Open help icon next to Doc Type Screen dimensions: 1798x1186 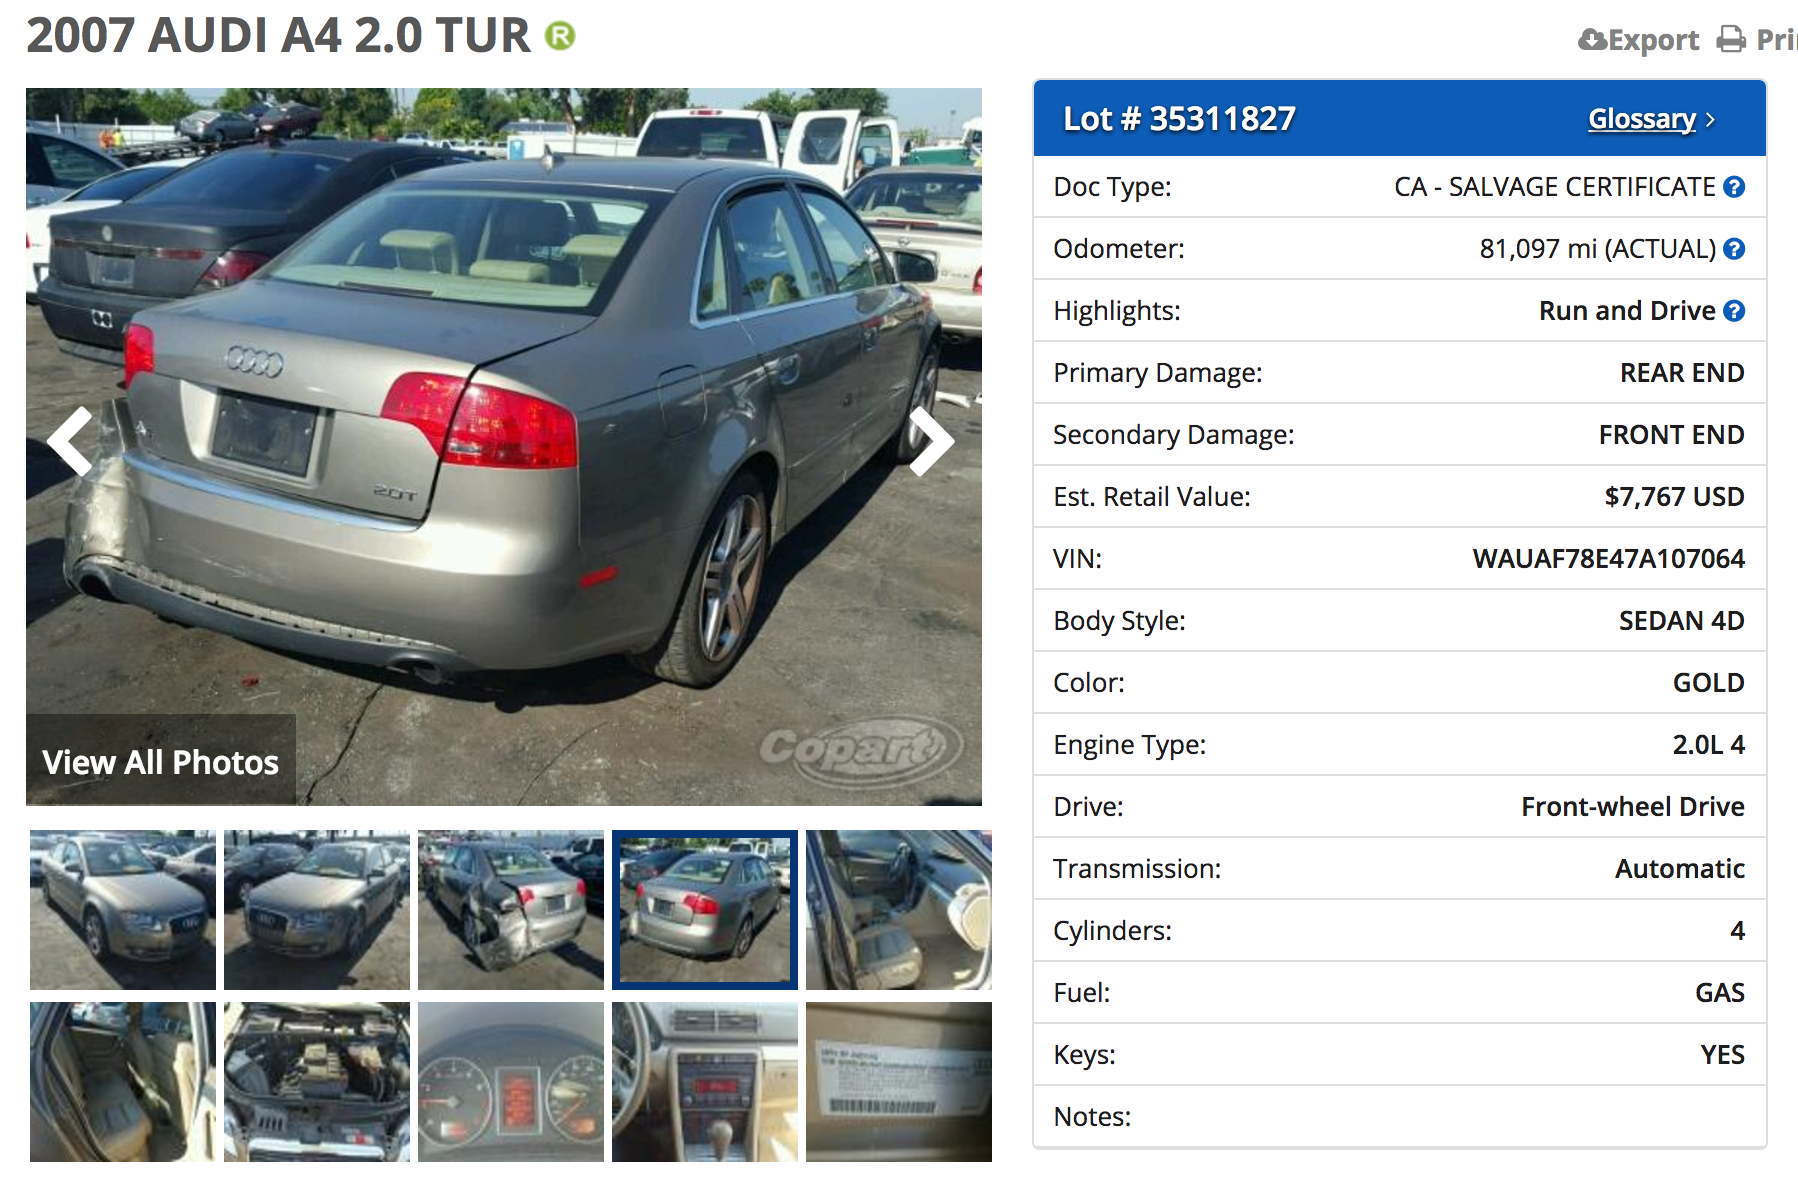[1735, 187]
